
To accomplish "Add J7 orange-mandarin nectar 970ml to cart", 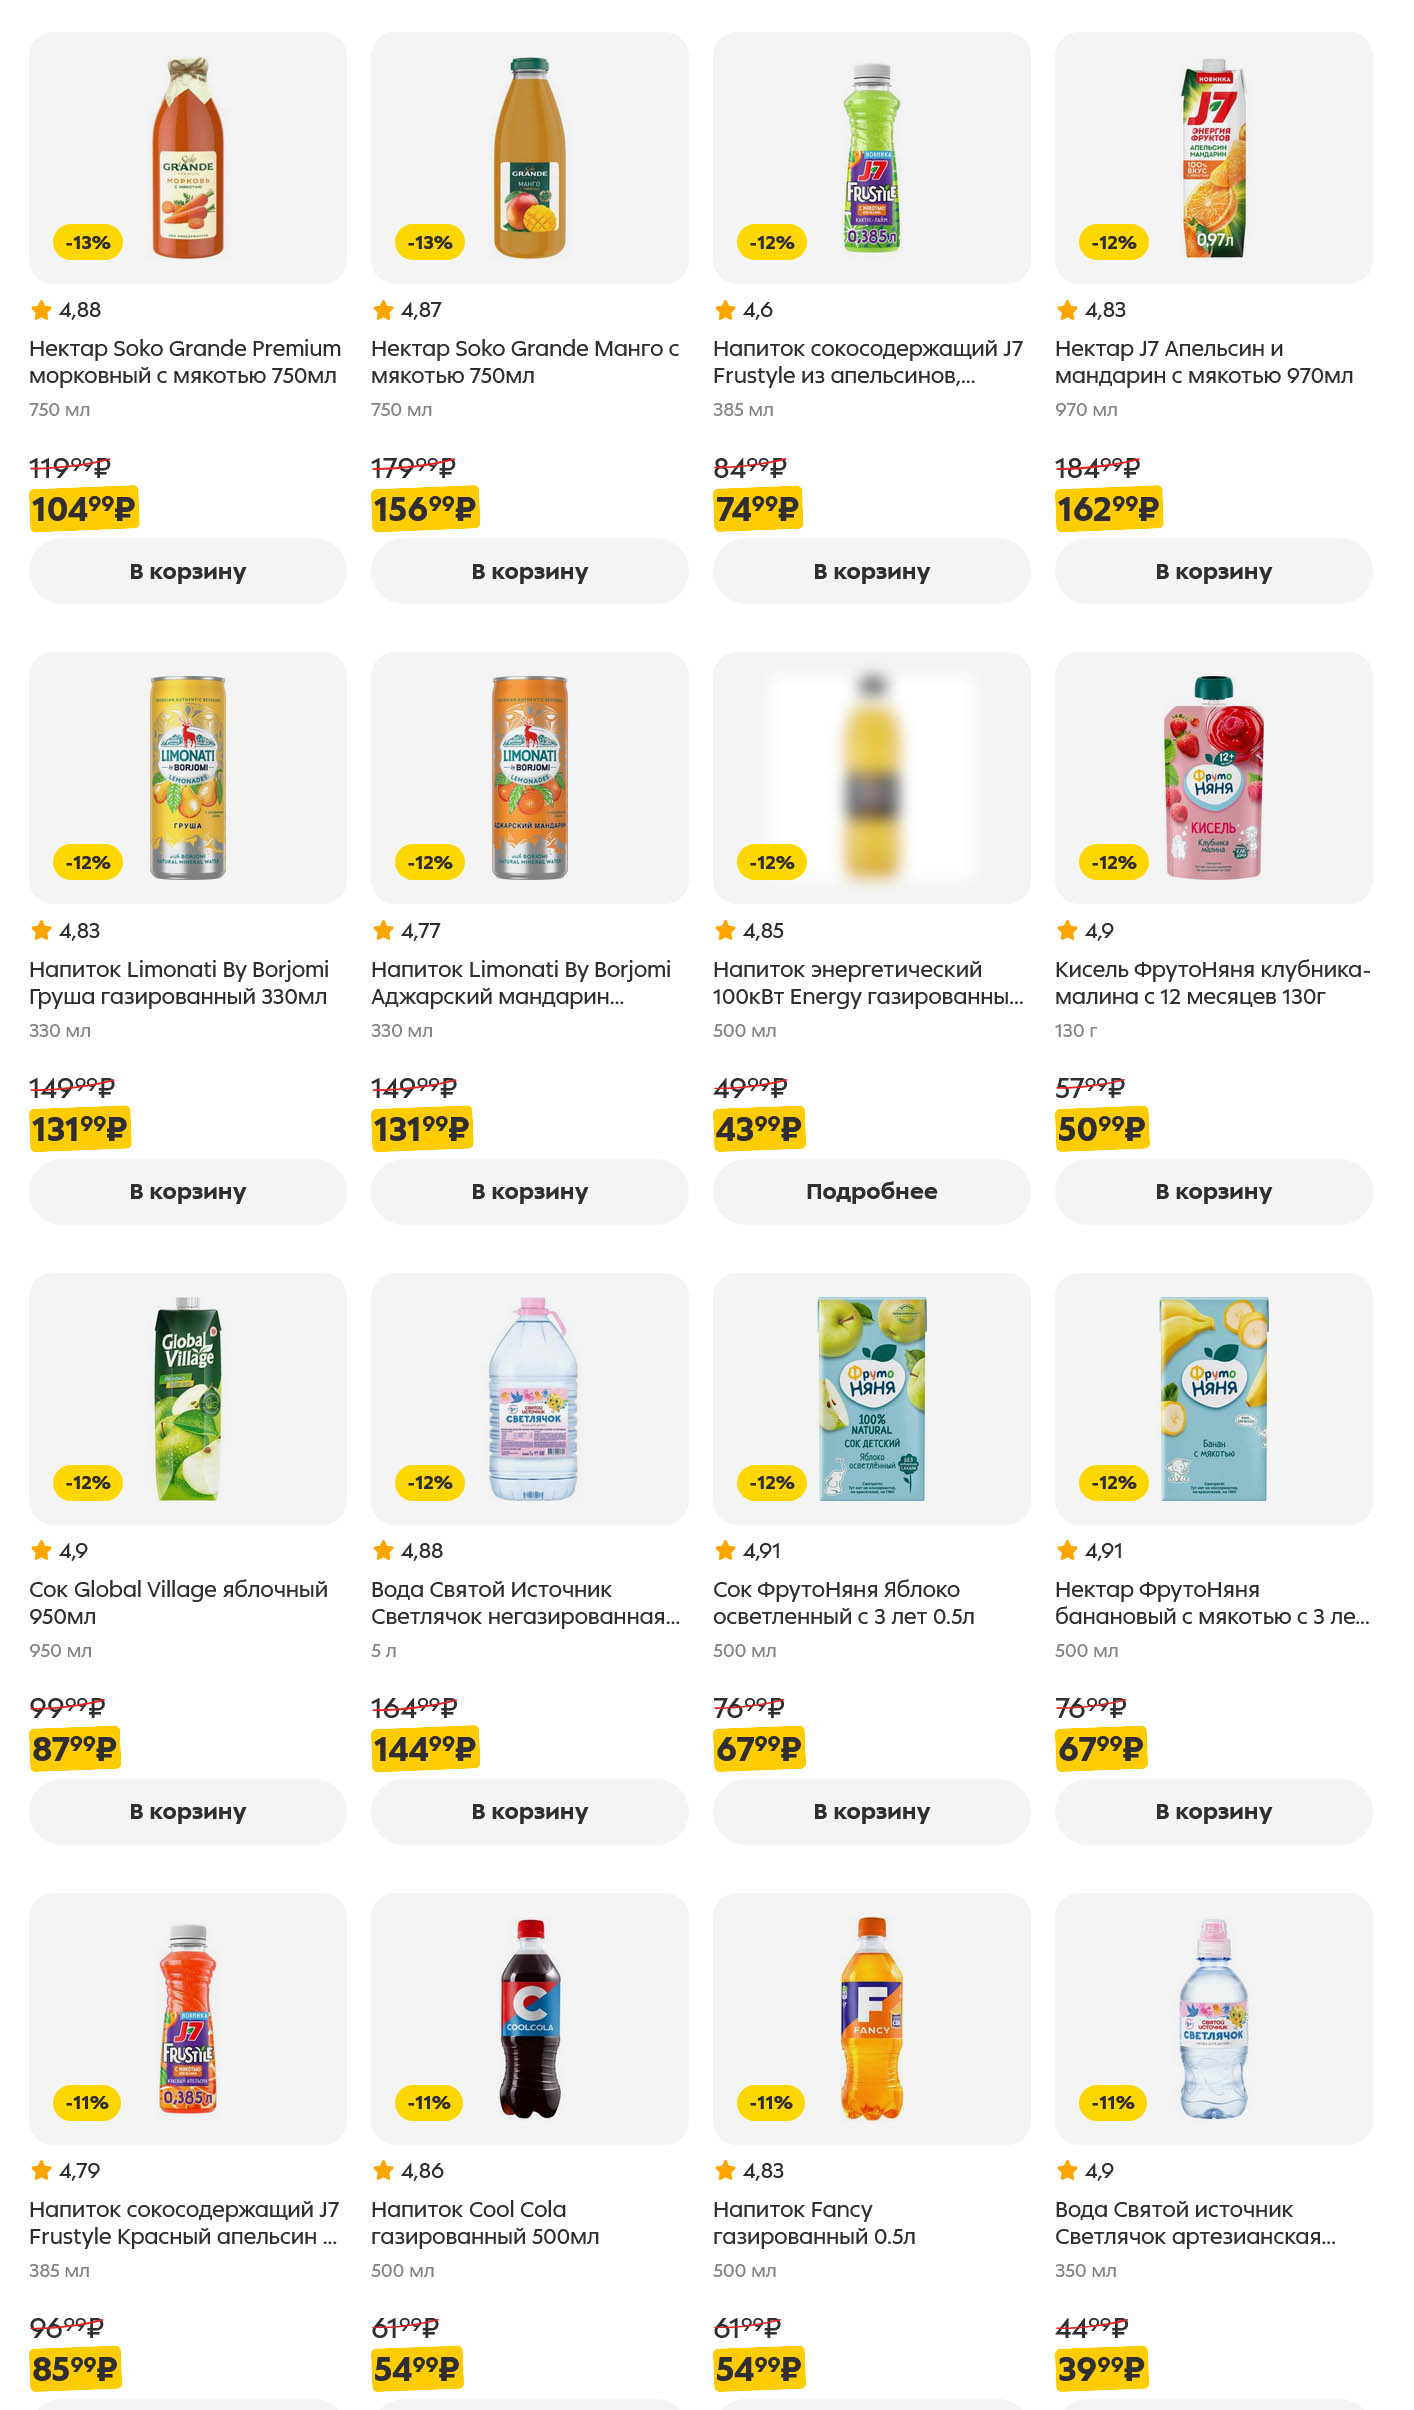I will (x=1213, y=571).
